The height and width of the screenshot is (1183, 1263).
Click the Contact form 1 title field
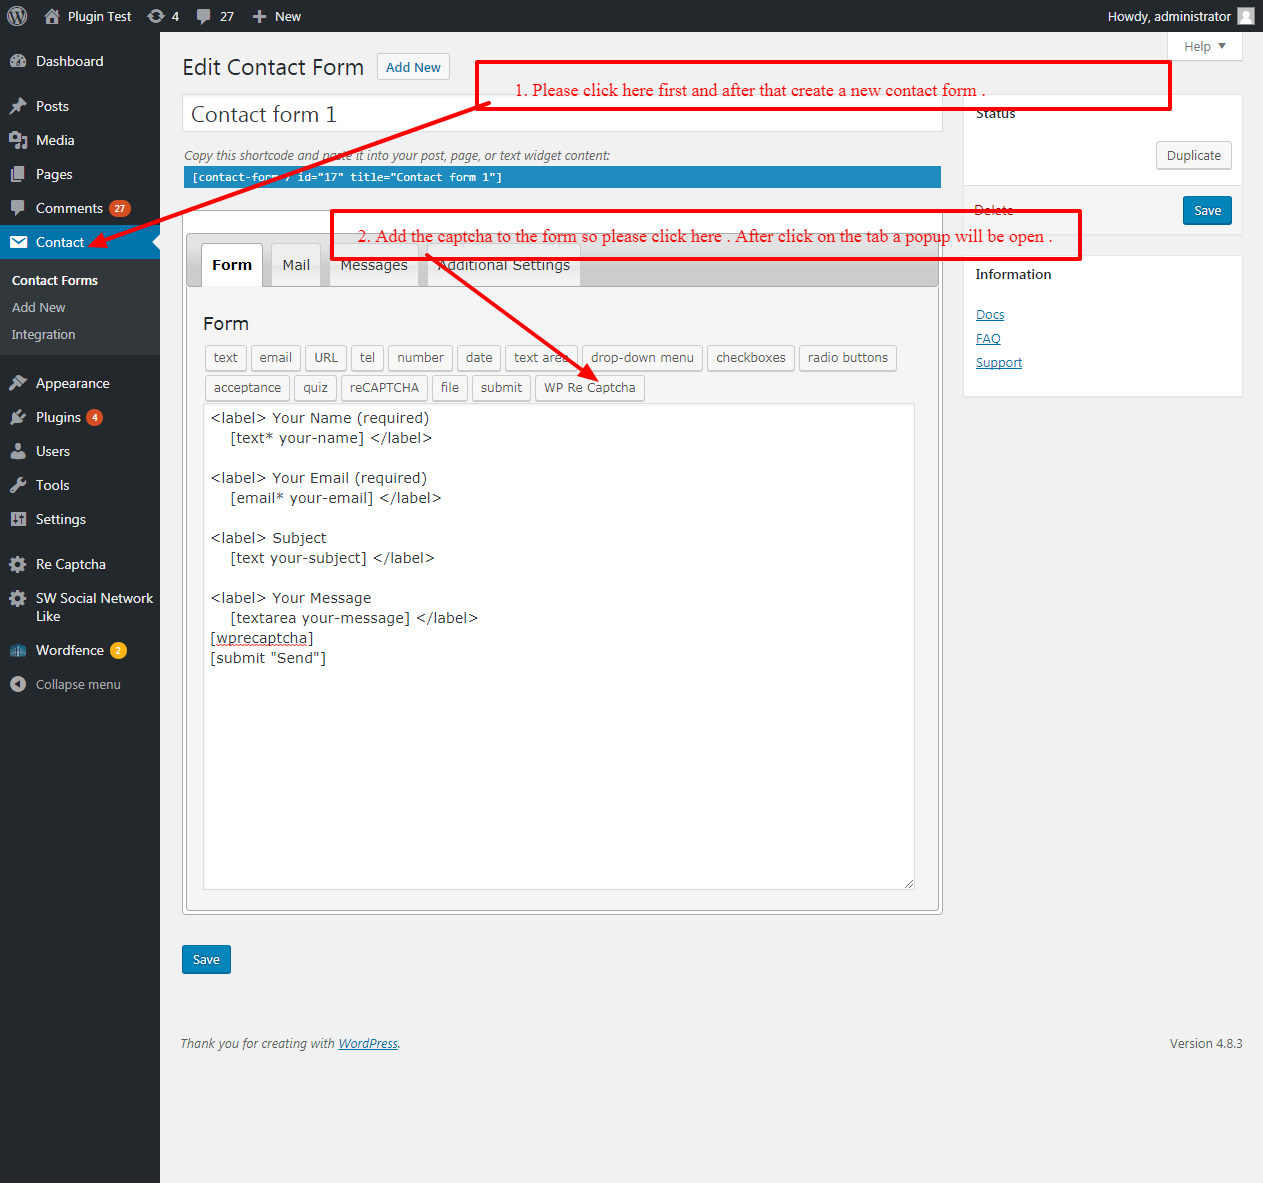(562, 114)
